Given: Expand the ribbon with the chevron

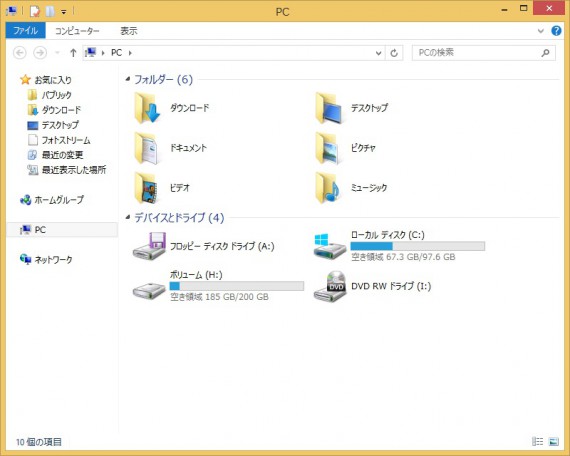Looking at the screenshot, I should (541, 31).
